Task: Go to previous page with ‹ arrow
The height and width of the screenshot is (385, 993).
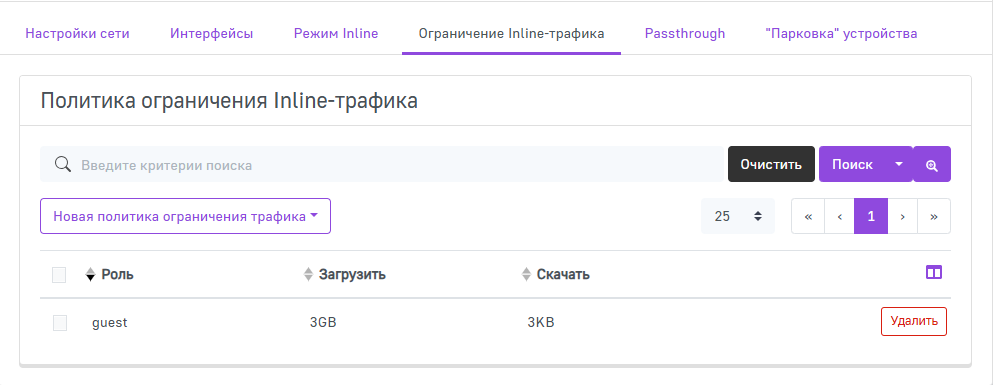Action: pos(840,216)
